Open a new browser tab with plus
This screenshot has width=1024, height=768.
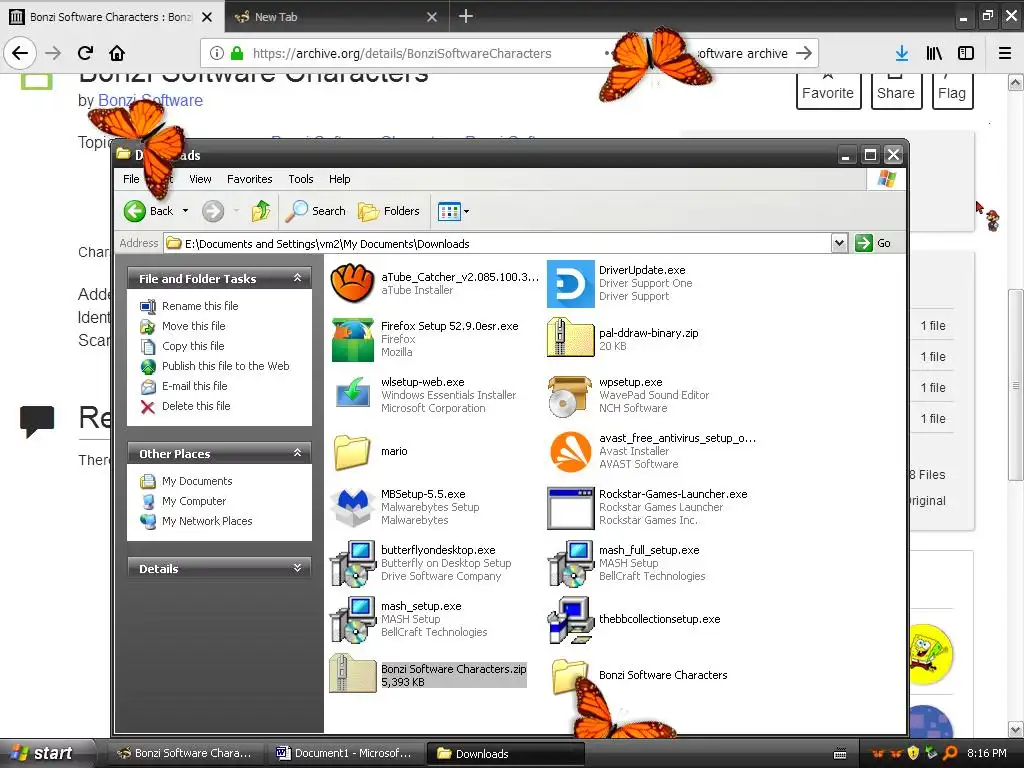[466, 16]
